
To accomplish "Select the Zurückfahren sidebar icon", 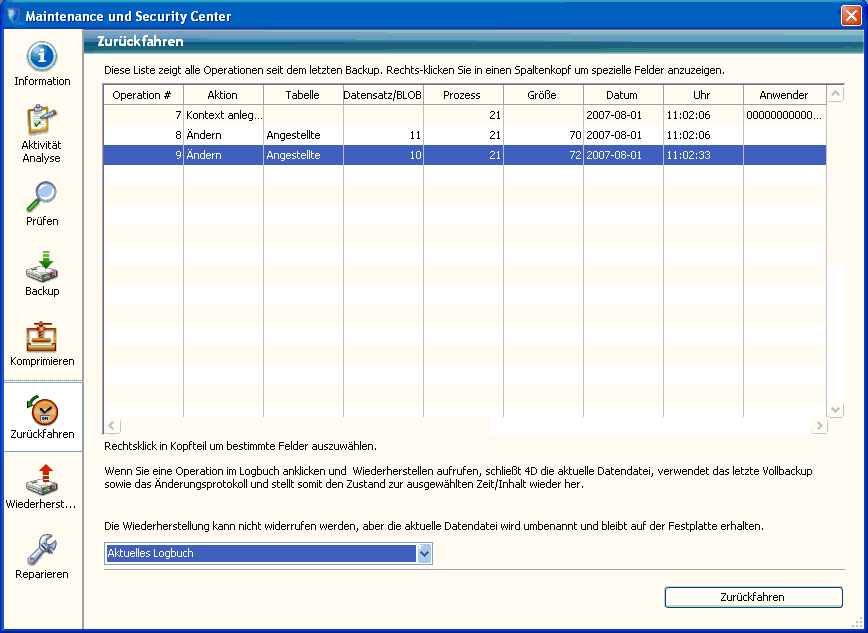I will click(x=42, y=416).
